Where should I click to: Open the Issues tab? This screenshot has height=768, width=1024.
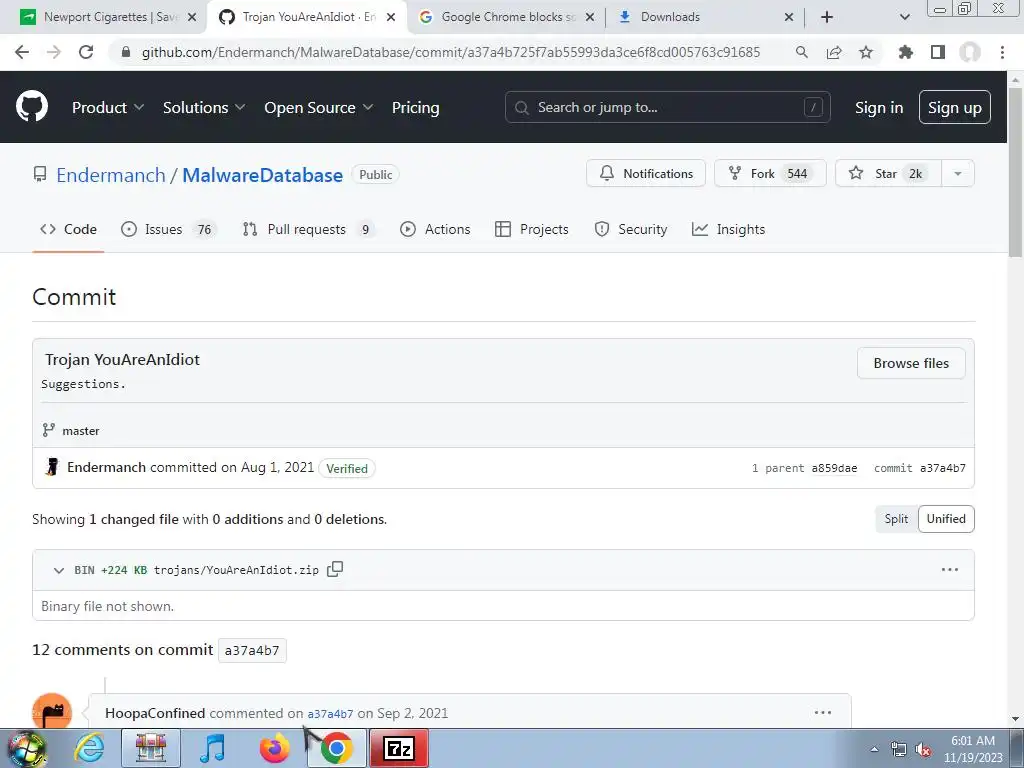(168, 229)
